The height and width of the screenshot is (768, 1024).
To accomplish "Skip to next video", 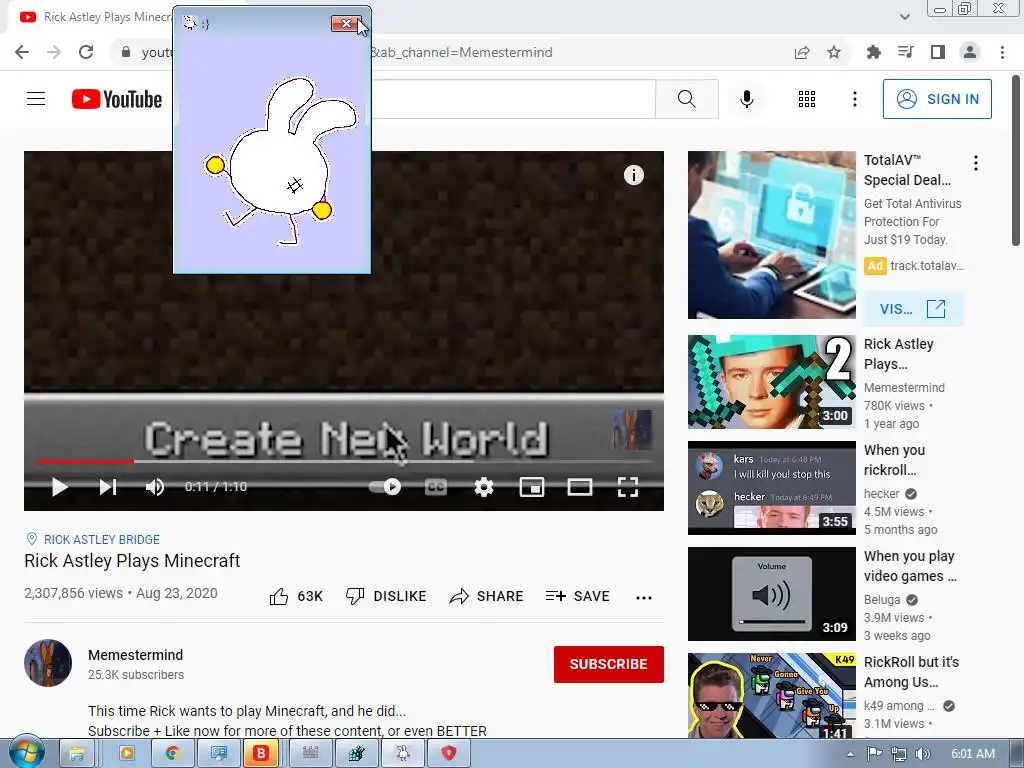I will tap(108, 487).
